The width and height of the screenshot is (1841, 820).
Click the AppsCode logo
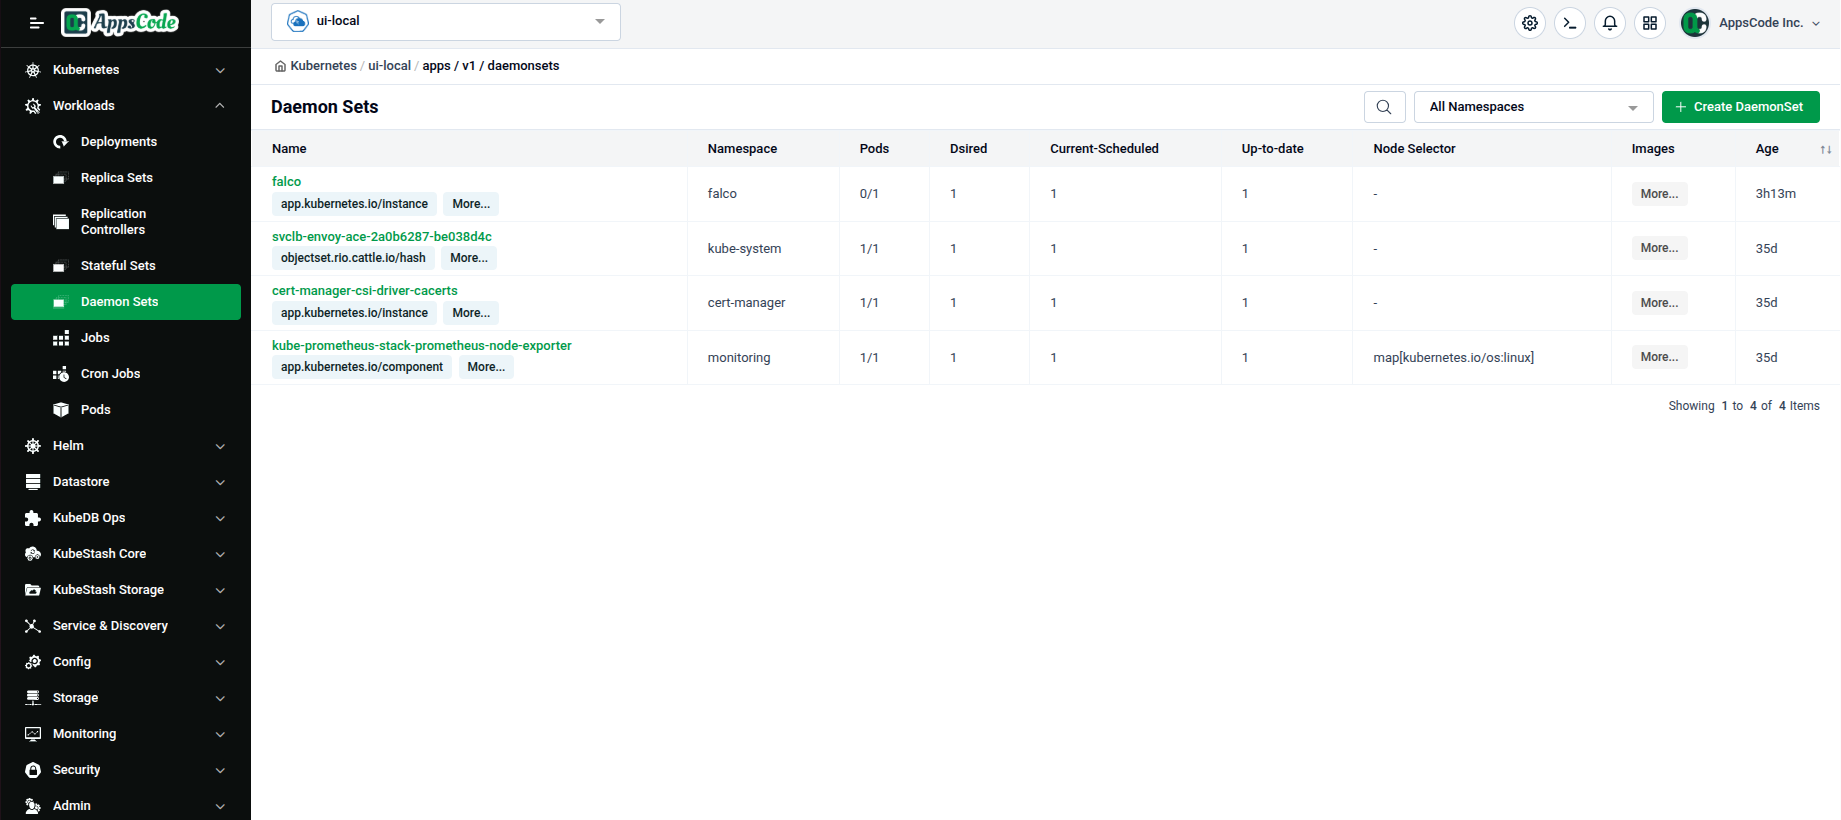(120, 22)
